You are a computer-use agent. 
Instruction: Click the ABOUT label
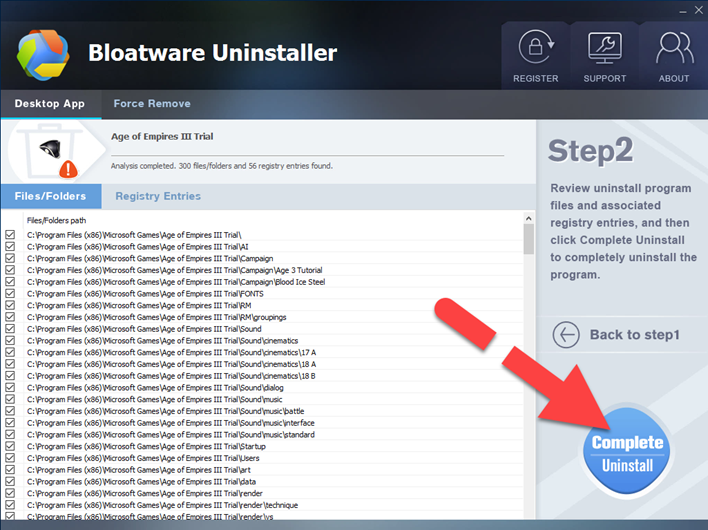674,79
